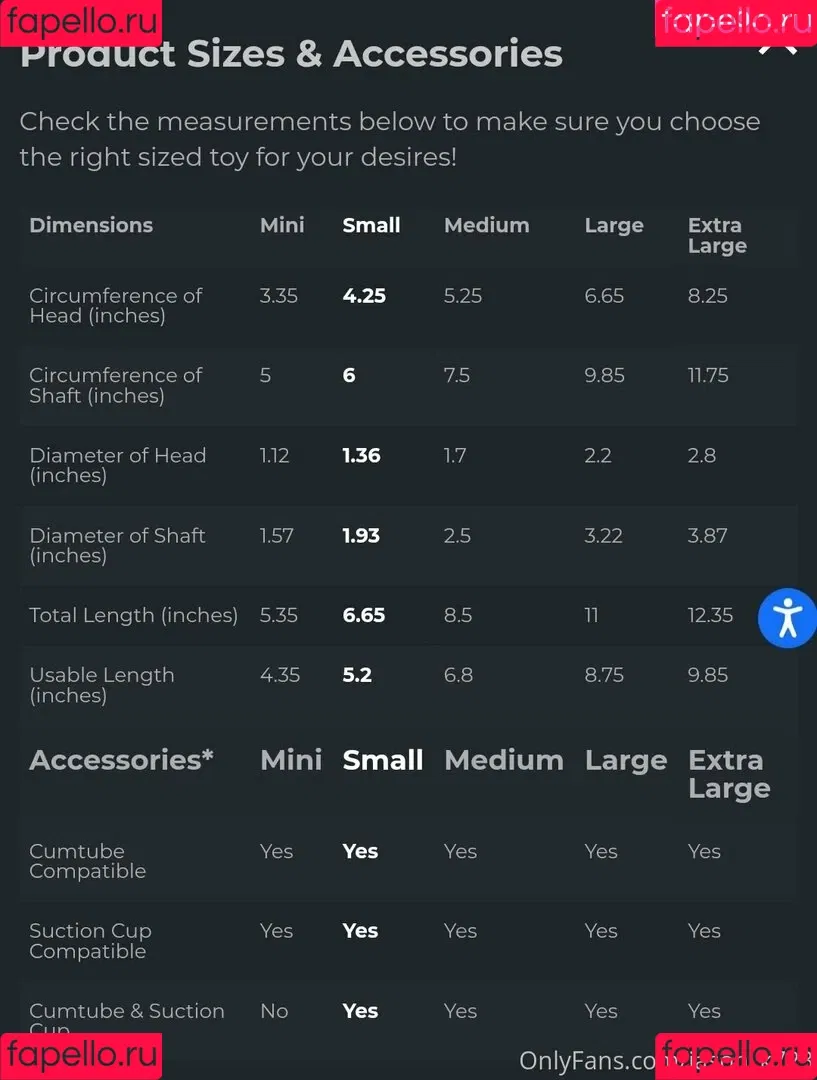Click the Small header in the Accessories section
This screenshot has height=1080, width=817.
(x=383, y=760)
